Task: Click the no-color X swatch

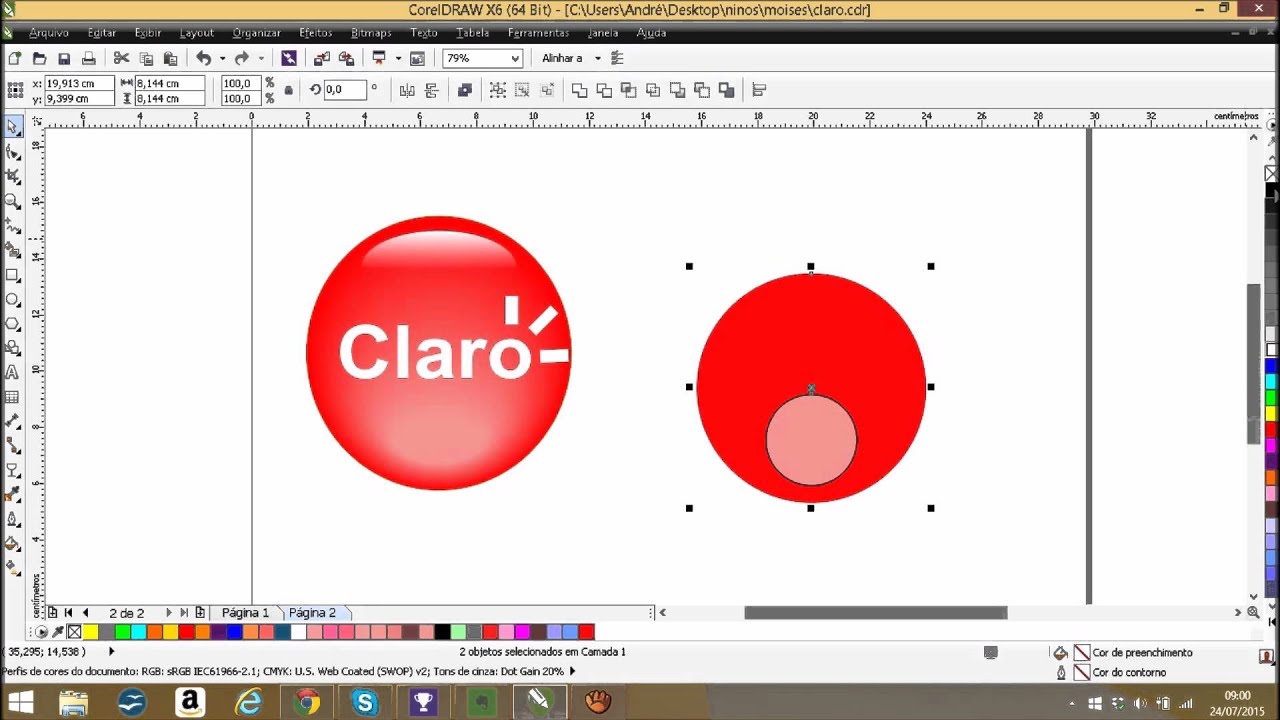Action: 74,632
